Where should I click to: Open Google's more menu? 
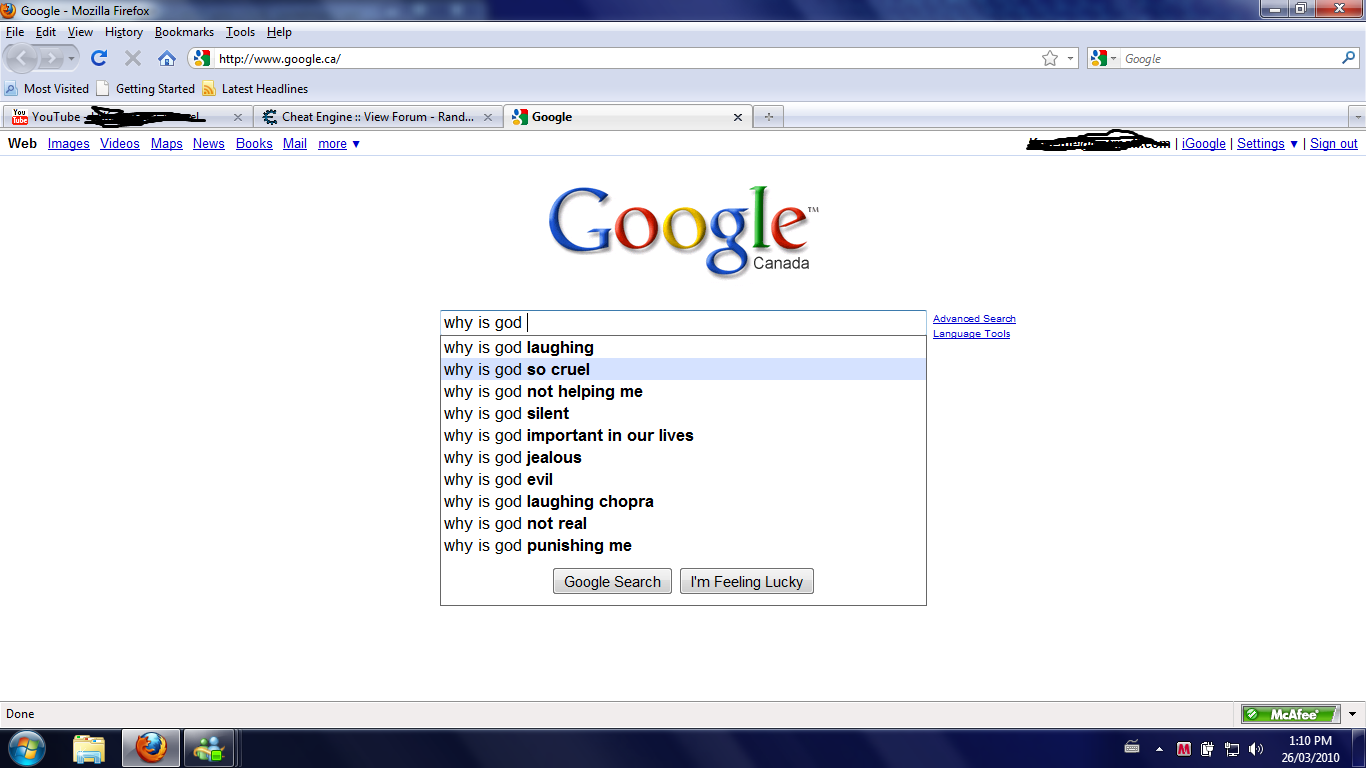point(339,144)
